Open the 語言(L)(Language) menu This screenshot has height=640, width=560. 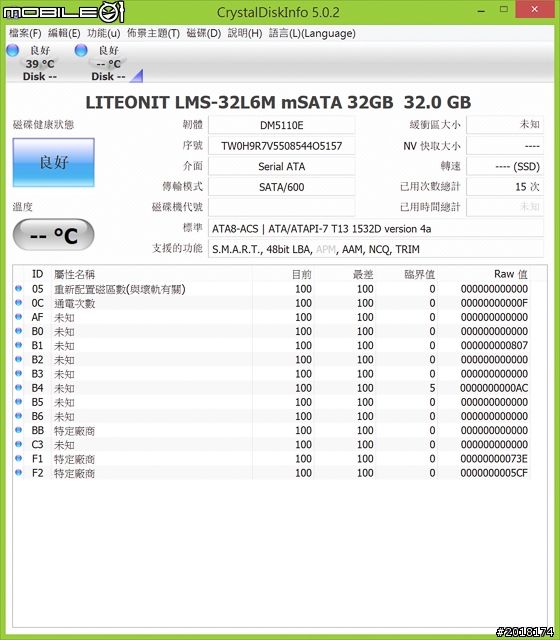[x=312, y=33]
